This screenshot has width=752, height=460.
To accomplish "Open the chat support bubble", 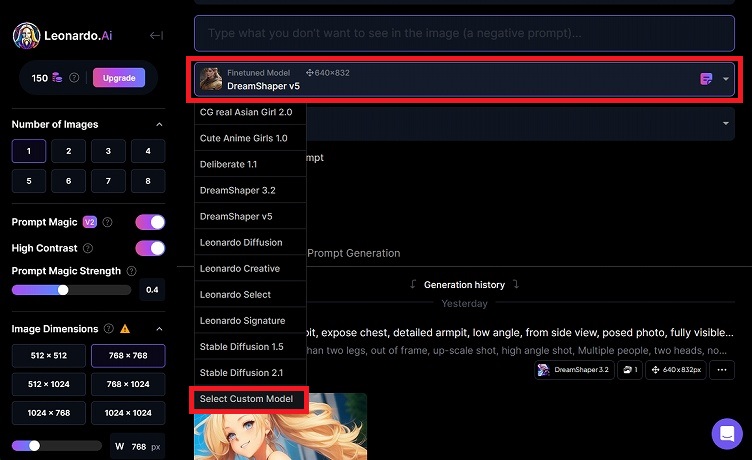I will [727, 434].
